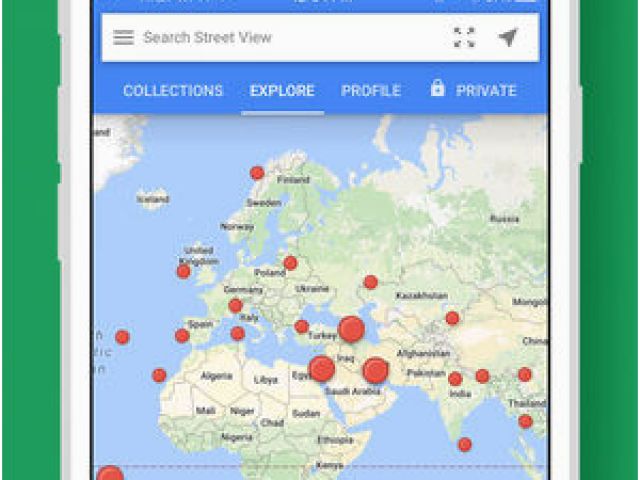Tap the red marker below China label
The width and height of the screenshot is (640, 480).
pos(525,374)
